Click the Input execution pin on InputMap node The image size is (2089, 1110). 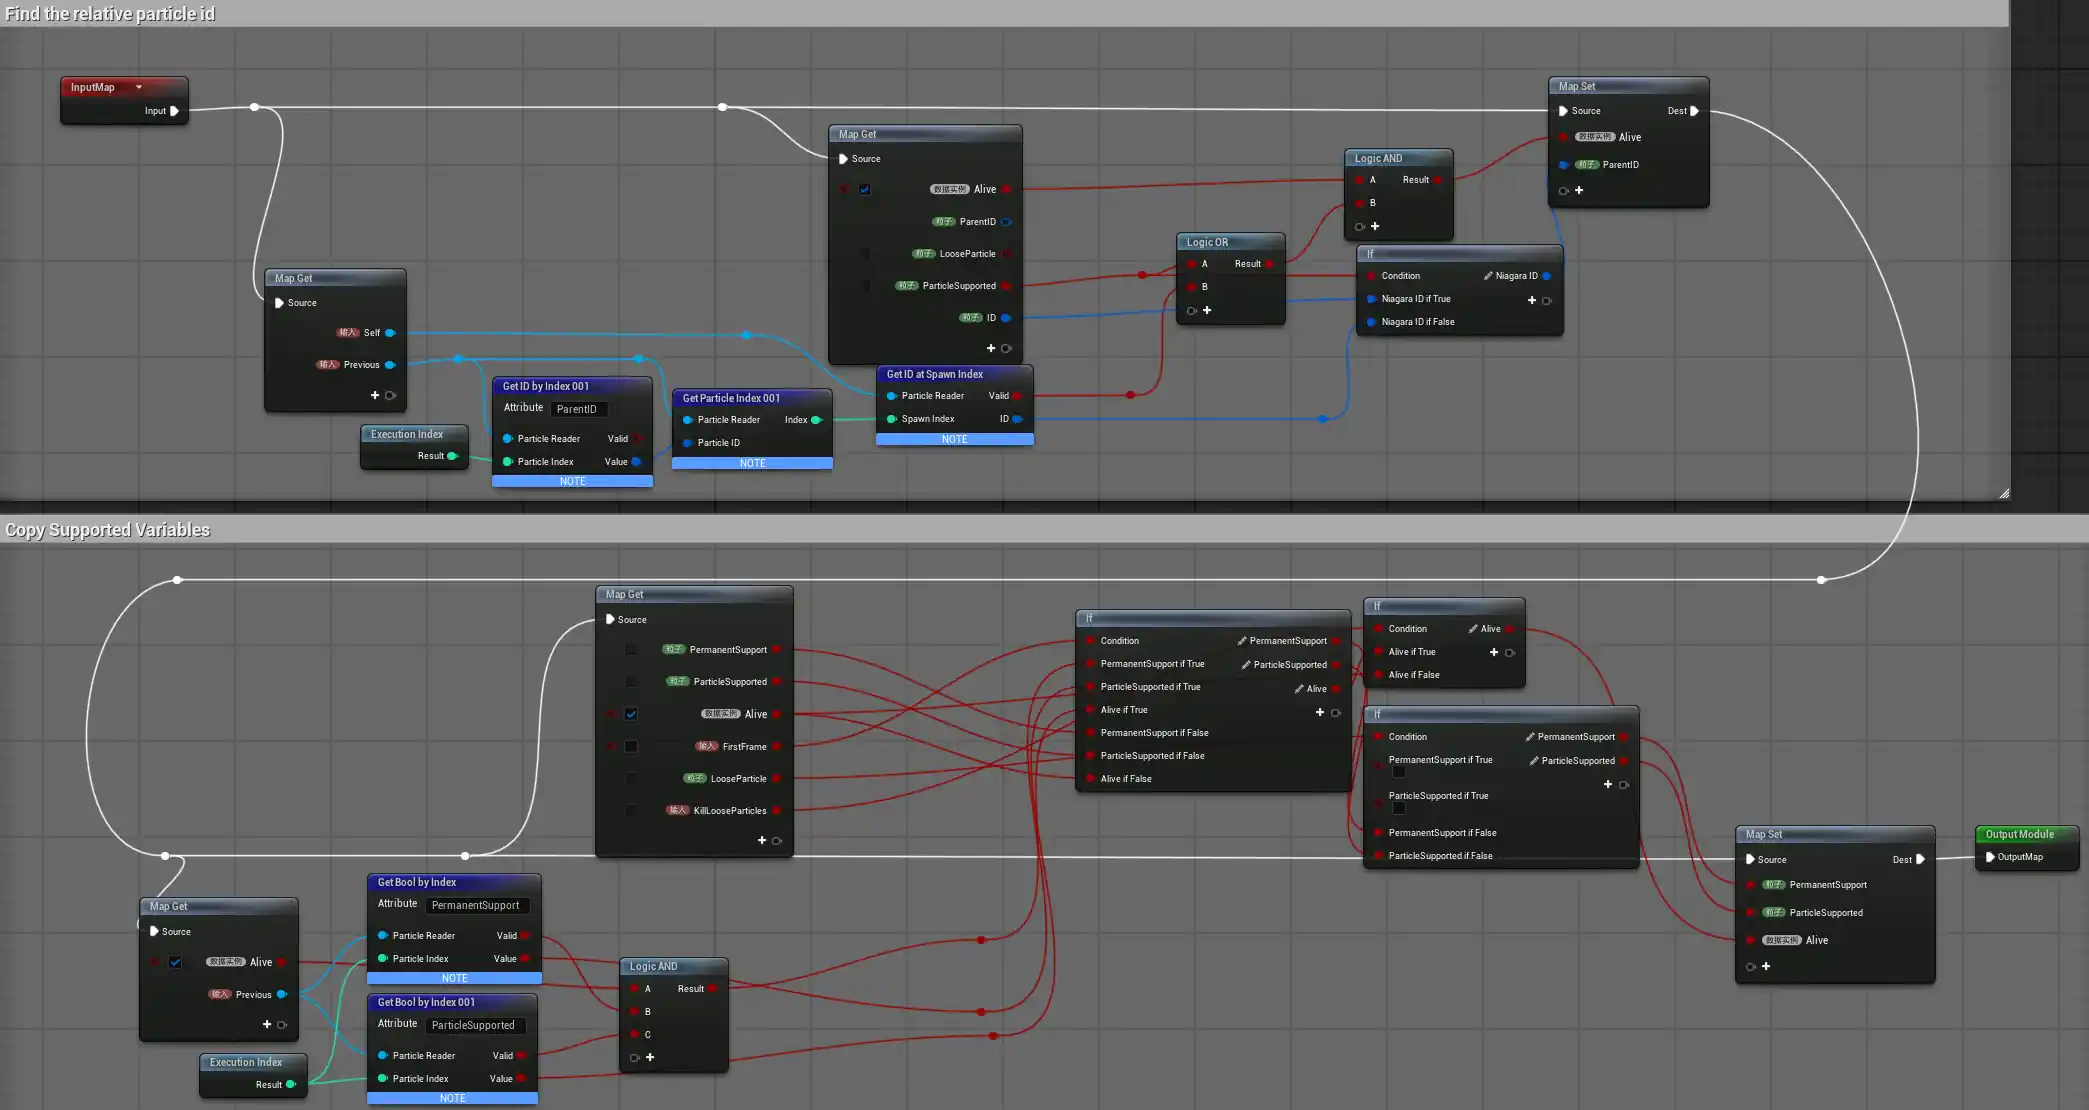(x=174, y=111)
